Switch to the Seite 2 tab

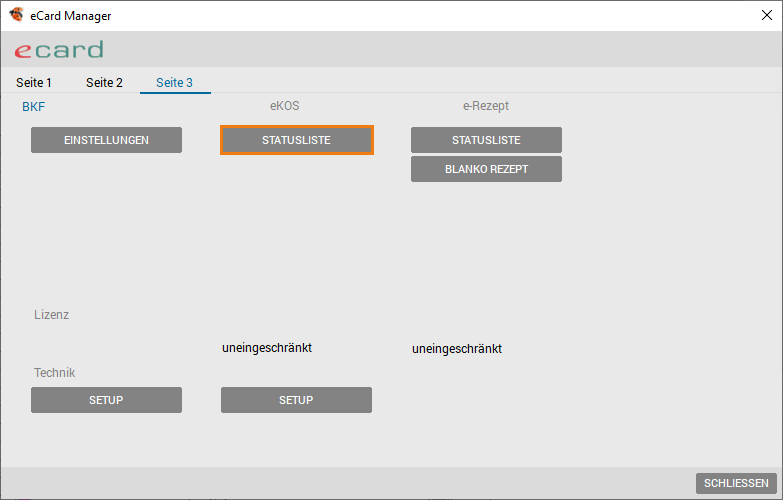[x=104, y=82]
